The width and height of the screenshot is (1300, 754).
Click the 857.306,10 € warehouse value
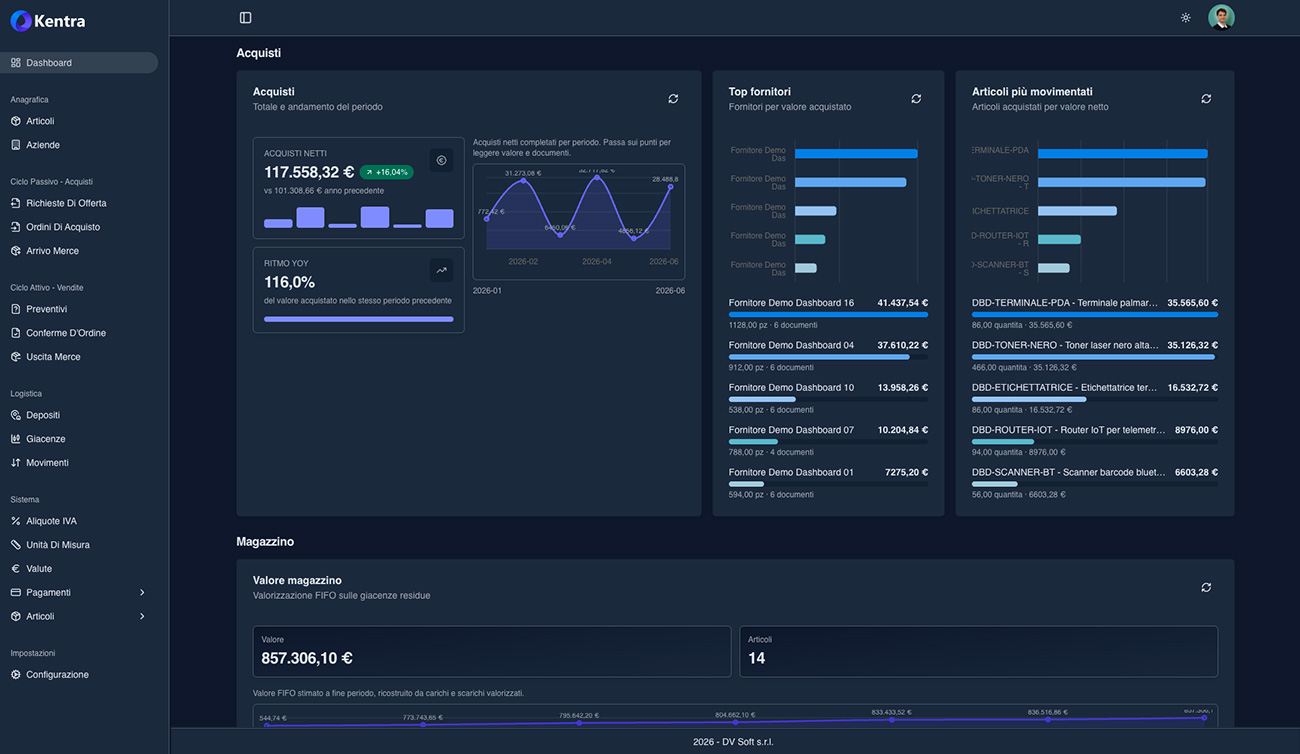pos(307,658)
